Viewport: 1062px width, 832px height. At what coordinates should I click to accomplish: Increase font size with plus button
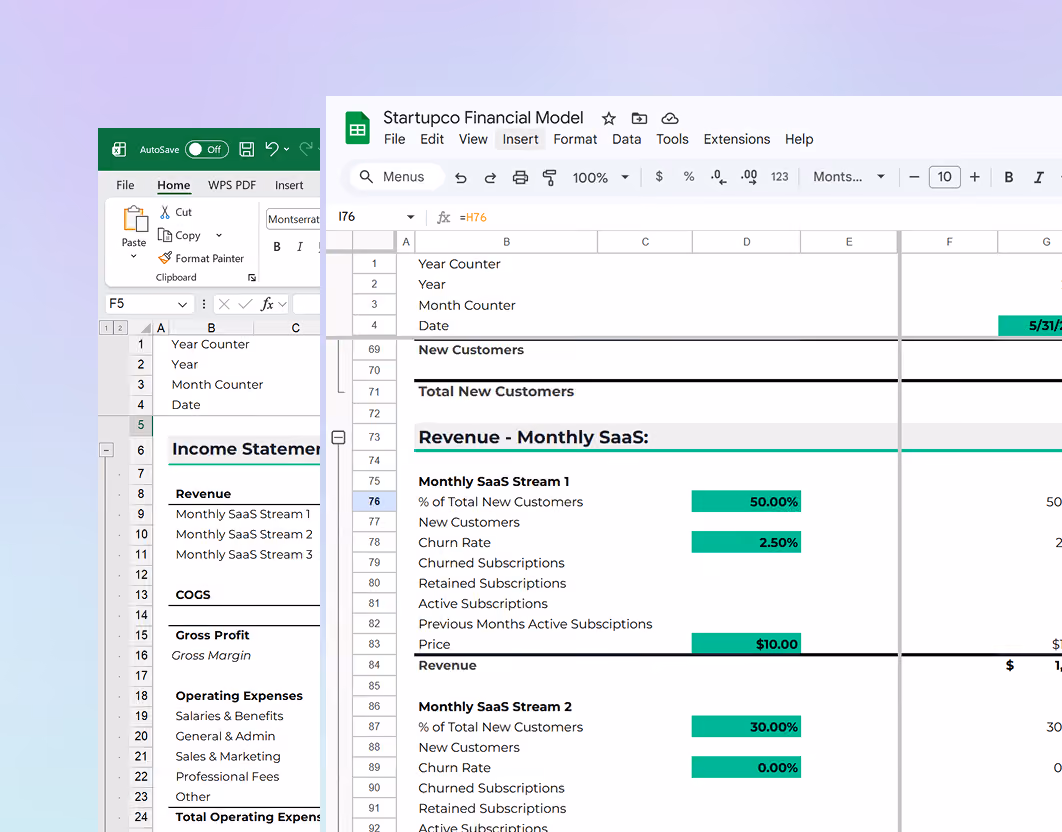pos(975,177)
